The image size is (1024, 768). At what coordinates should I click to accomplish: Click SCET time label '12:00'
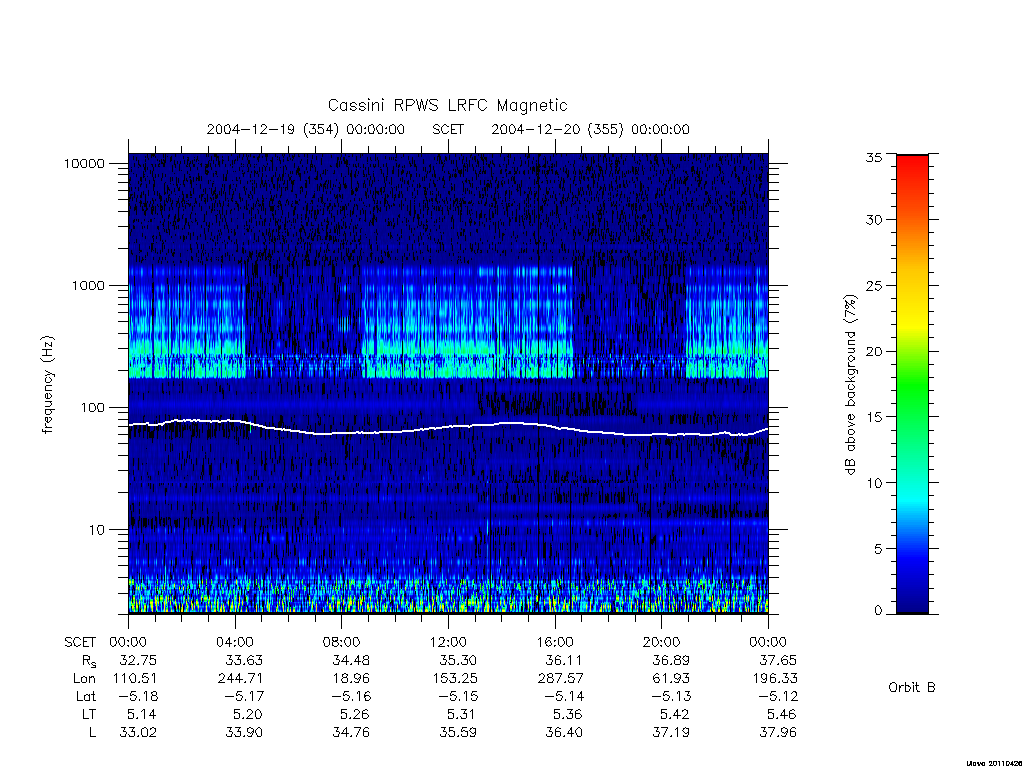click(x=448, y=642)
